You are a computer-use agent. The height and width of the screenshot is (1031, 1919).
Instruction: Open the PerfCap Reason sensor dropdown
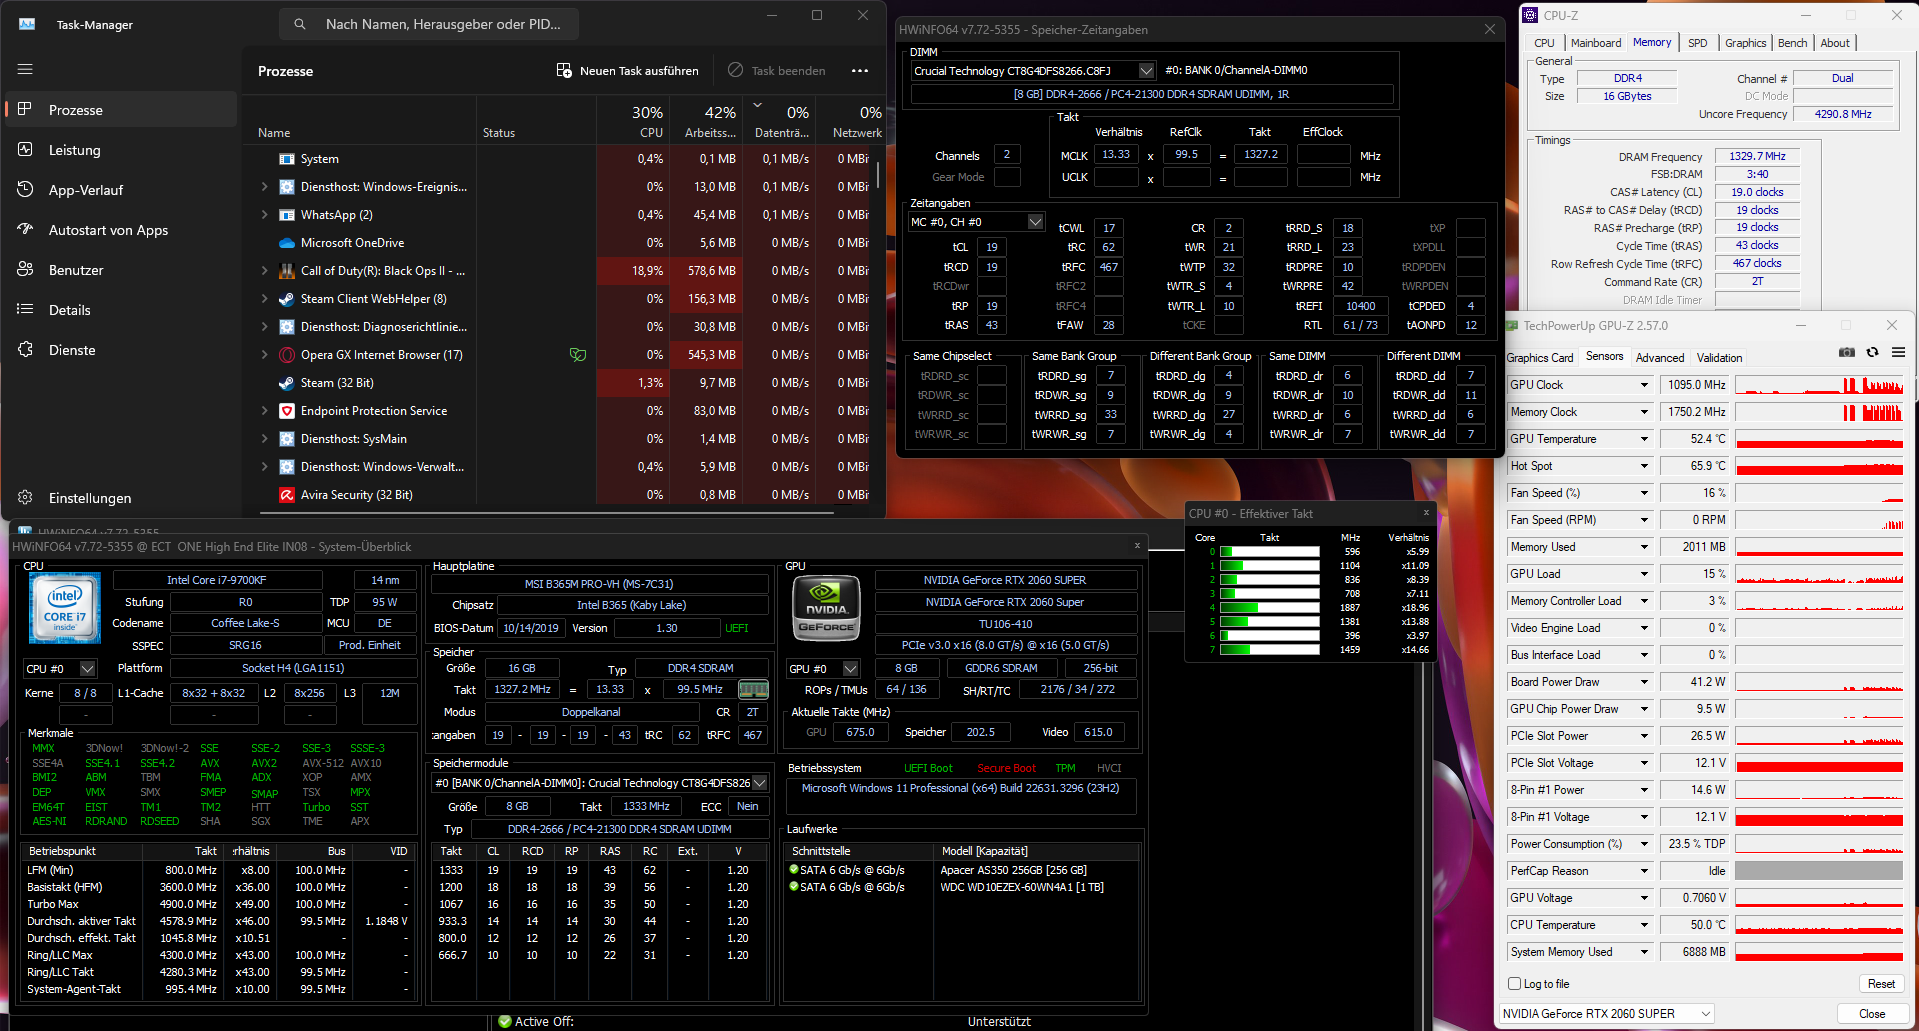click(x=1643, y=871)
